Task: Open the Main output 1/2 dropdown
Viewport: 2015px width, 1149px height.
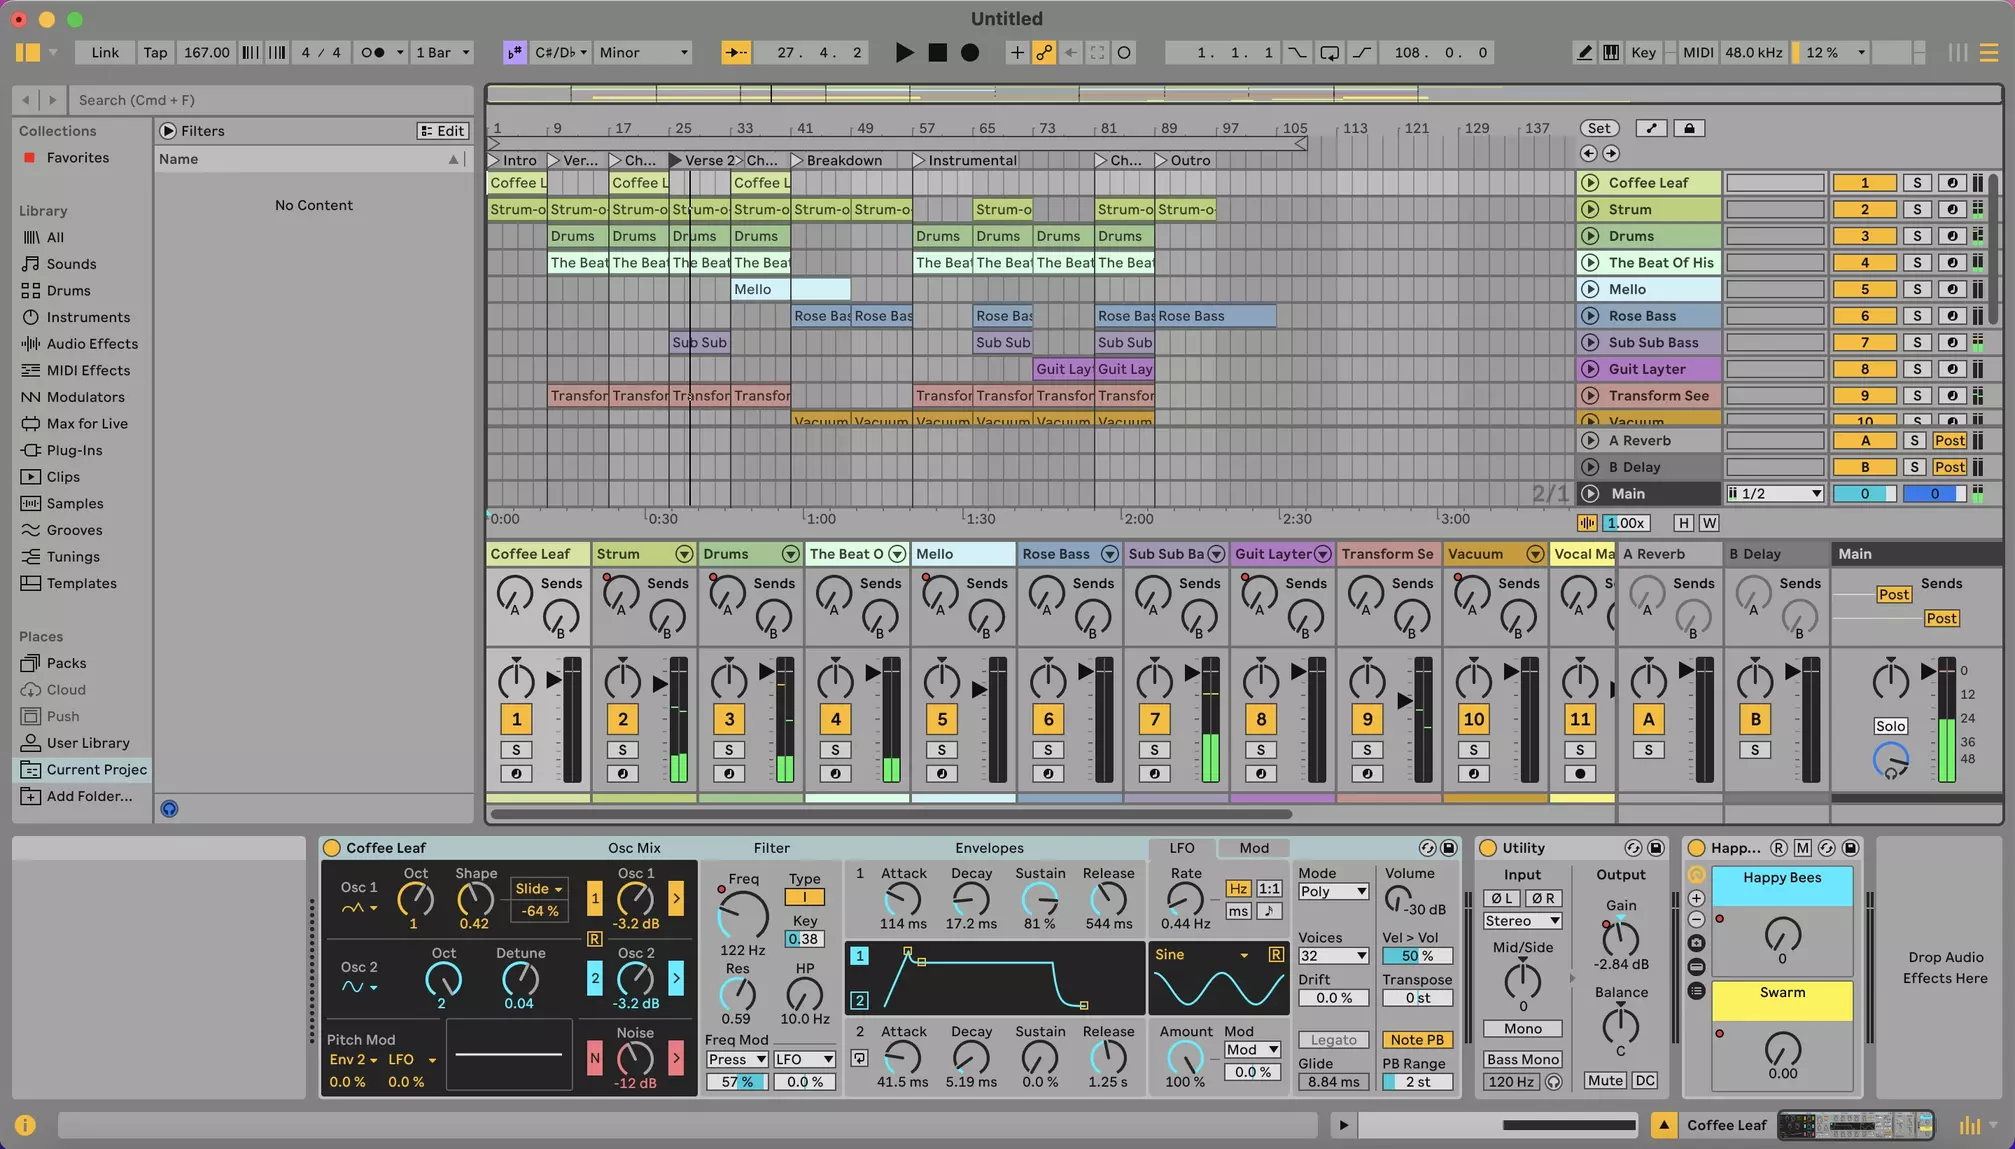Action: [x=1775, y=494]
